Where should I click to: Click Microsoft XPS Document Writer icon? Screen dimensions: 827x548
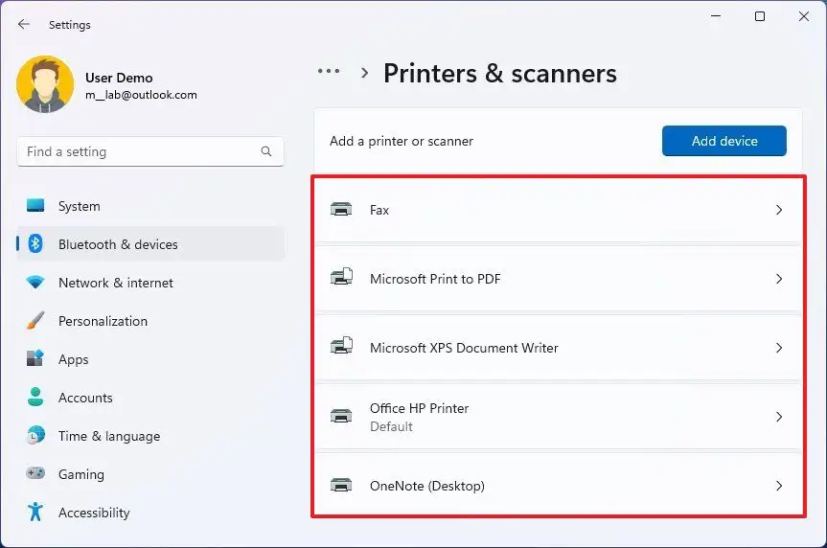341,346
